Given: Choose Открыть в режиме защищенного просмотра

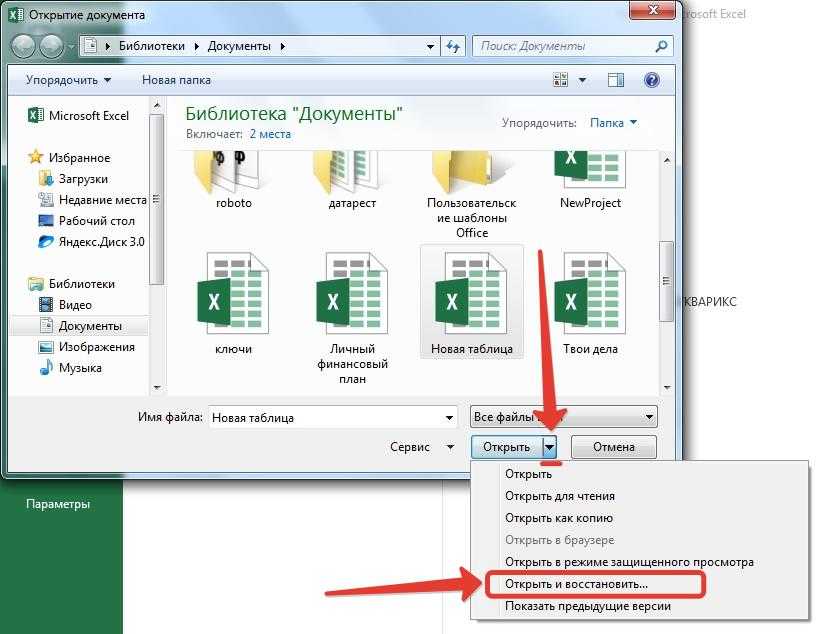Looking at the screenshot, I should coord(629,562).
